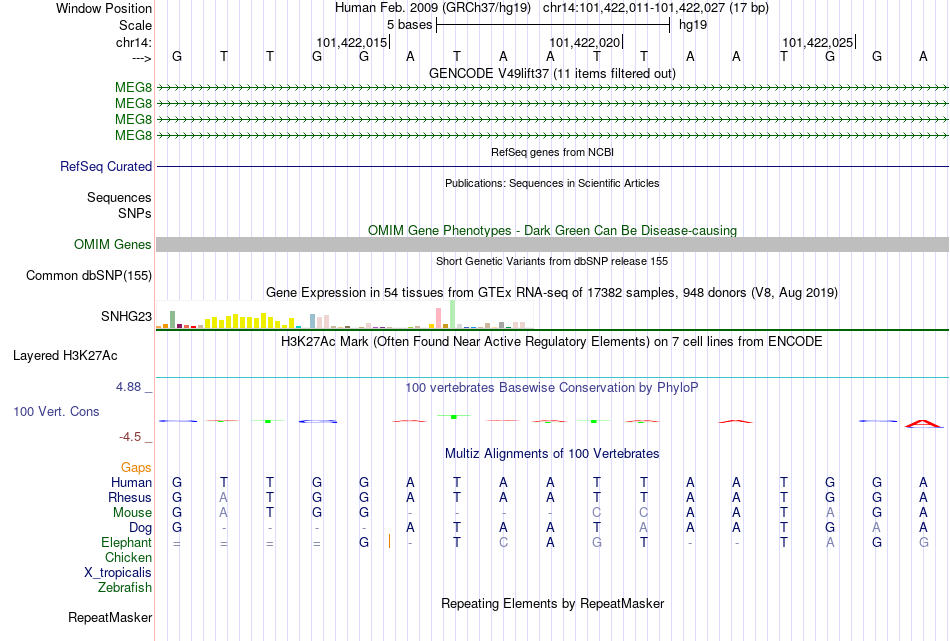Viewport: 950px width, 641px height.
Task: Select the Elephant alignment row label
Action: [x=126, y=542]
